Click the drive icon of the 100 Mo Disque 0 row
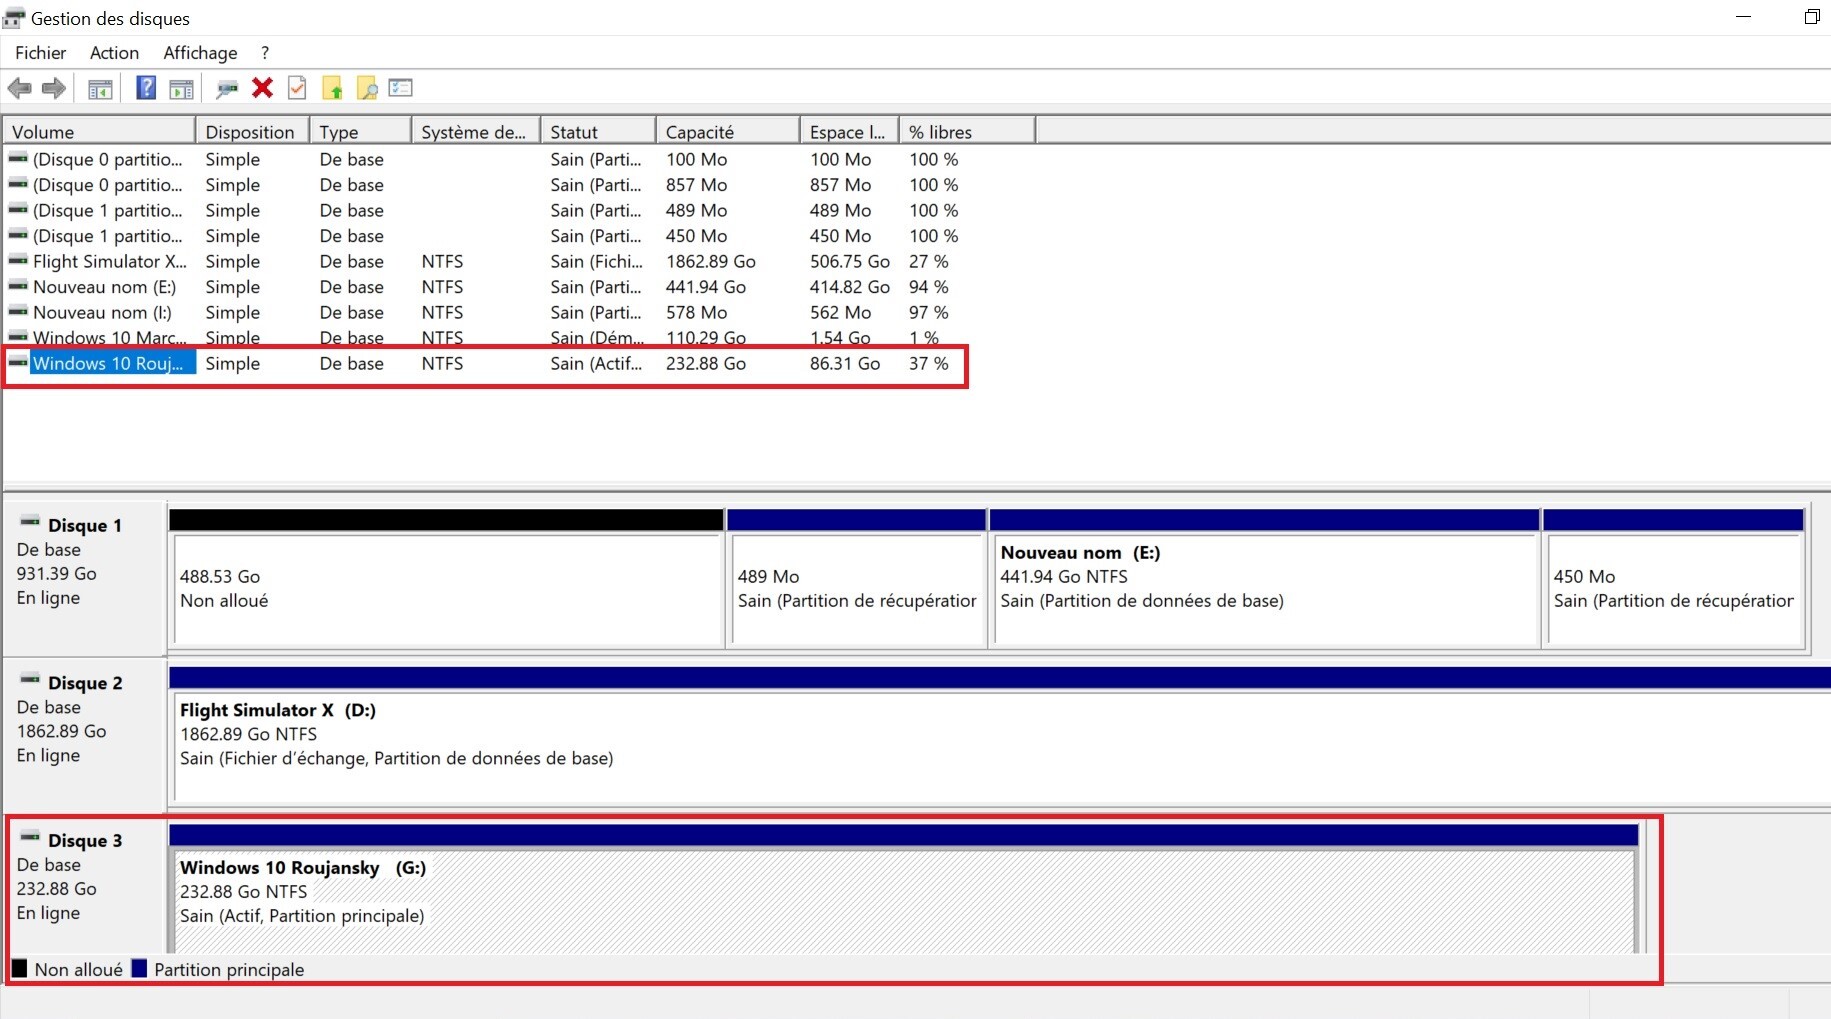Screen dimensions: 1831x1019 coord(18,159)
